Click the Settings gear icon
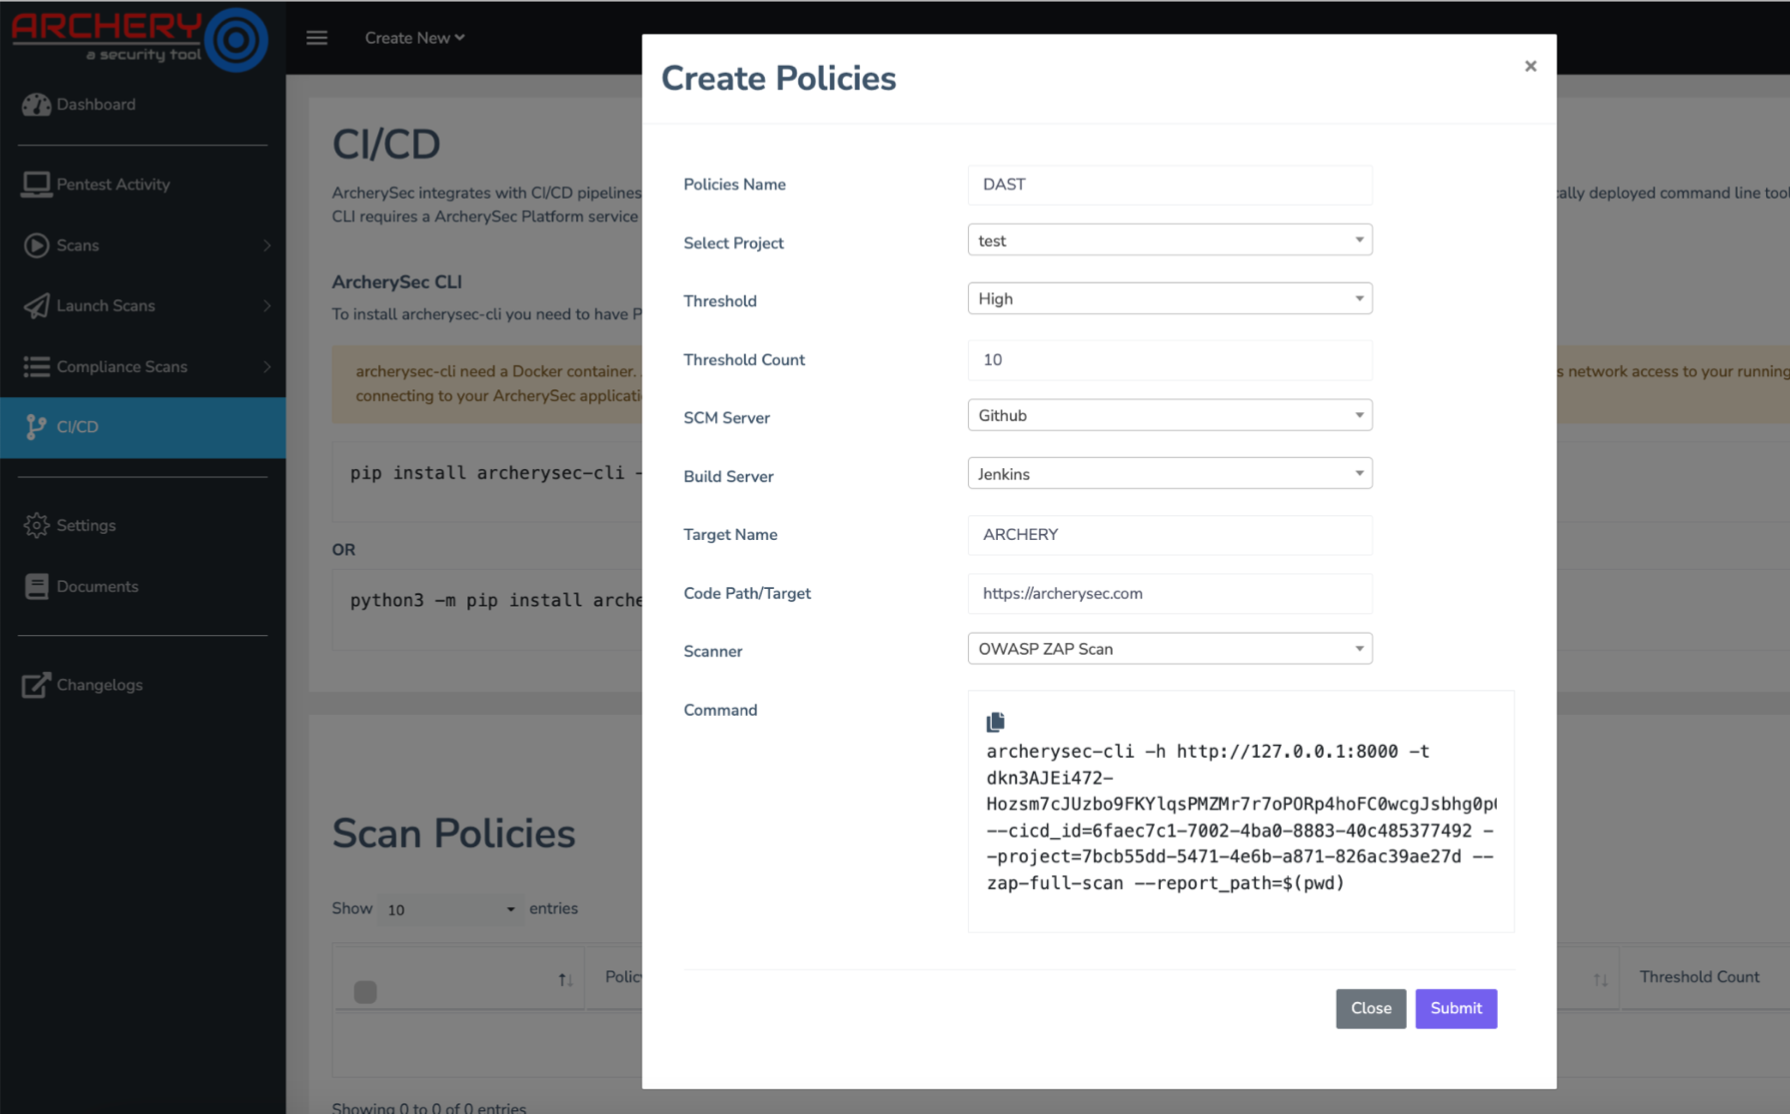The width and height of the screenshot is (1790, 1114). (37, 525)
